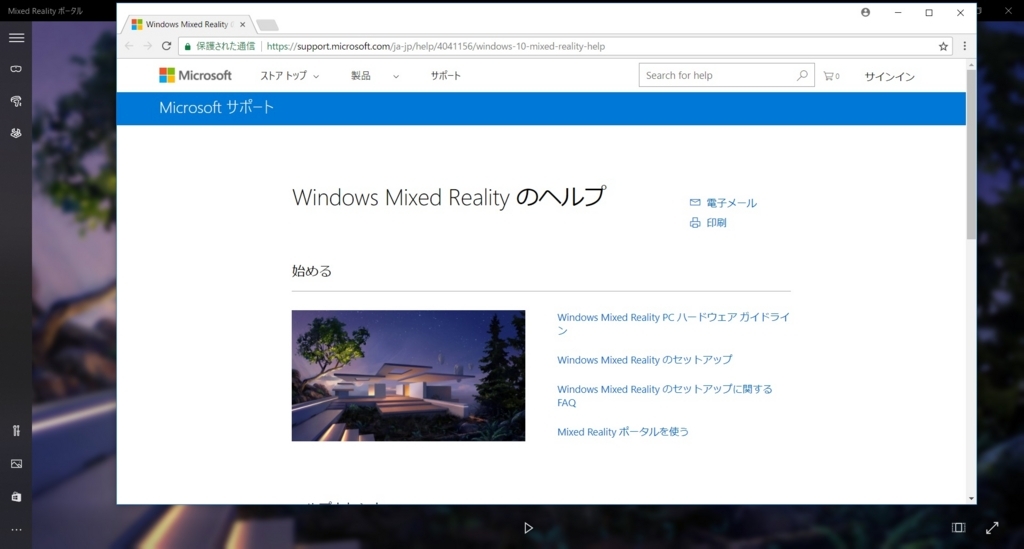The image size is (1024, 549).
Task: Click the Microsoft サポート banner title
Action: (216, 108)
